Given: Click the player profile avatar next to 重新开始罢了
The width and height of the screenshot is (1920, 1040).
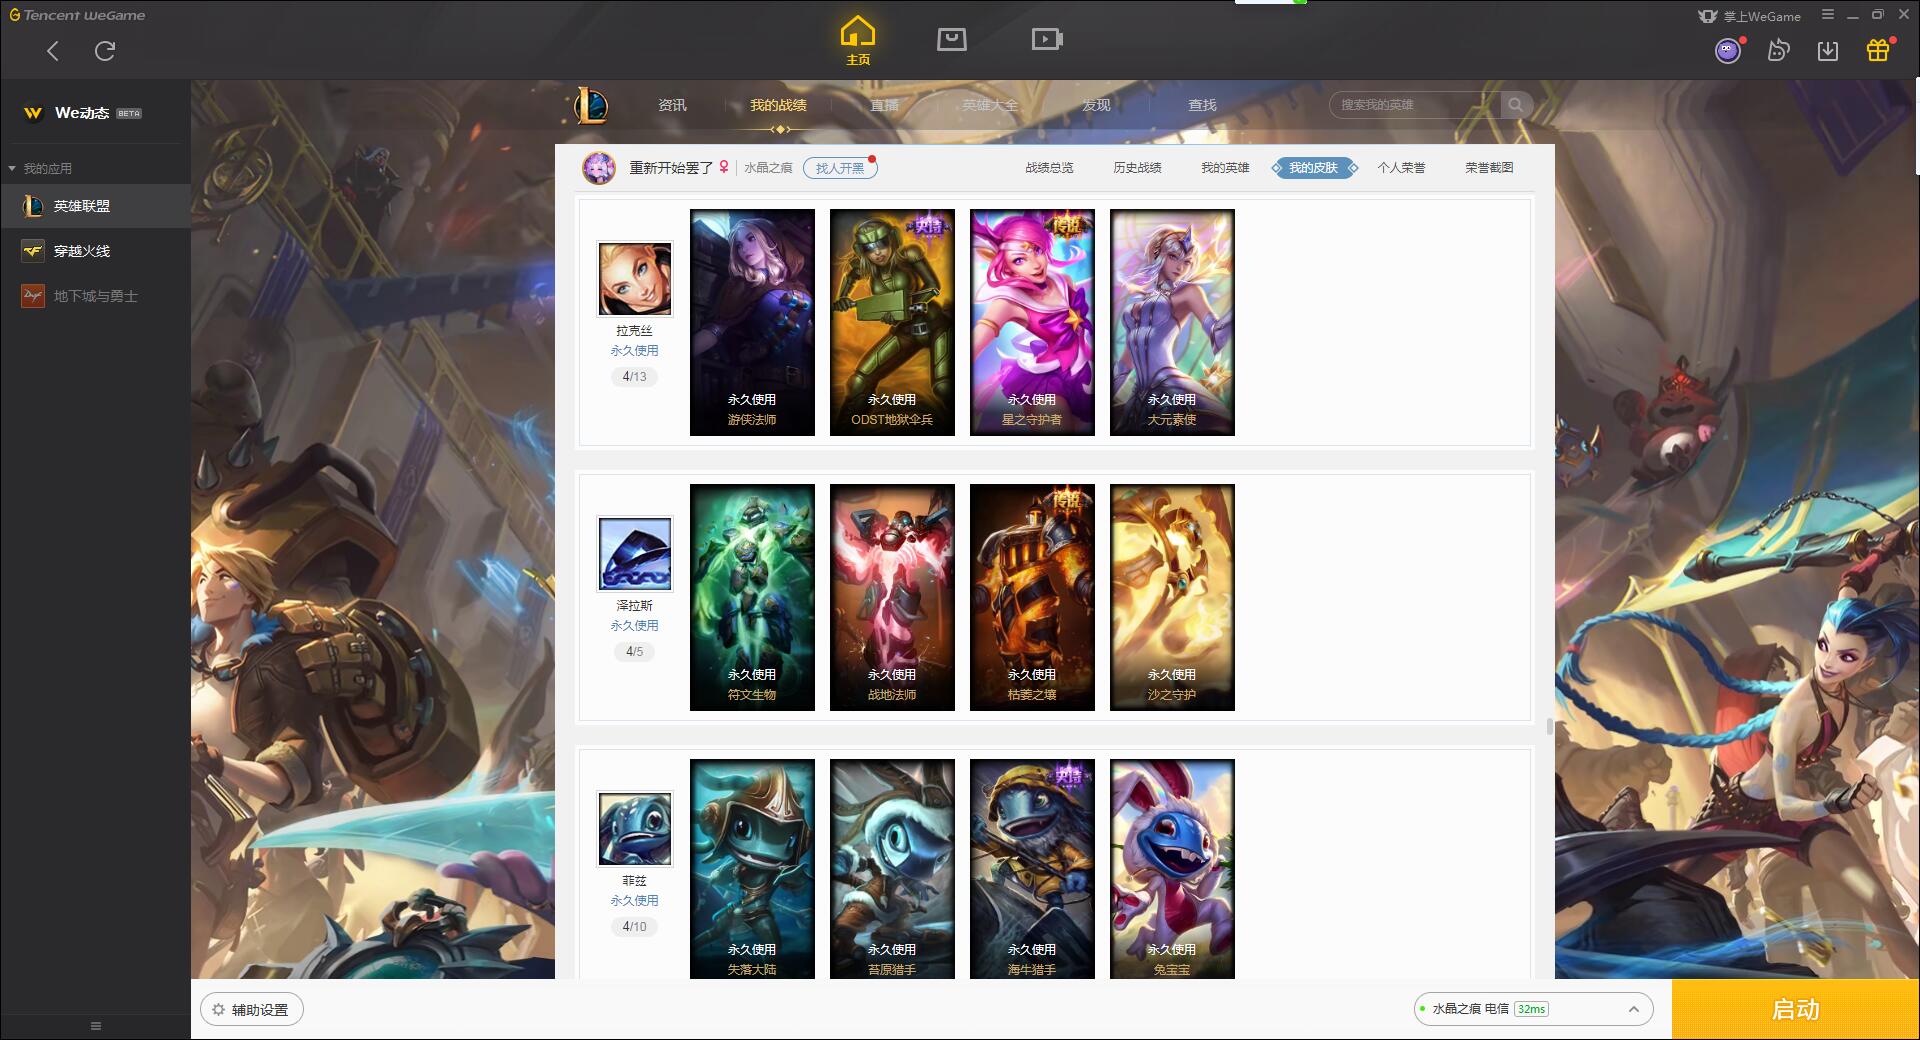Looking at the screenshot, I should tap(599, 168).
